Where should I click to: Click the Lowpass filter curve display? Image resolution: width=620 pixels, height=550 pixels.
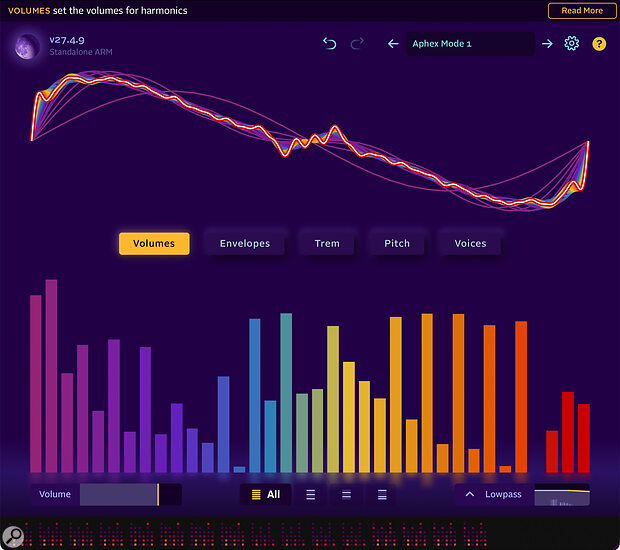(562, 495)
